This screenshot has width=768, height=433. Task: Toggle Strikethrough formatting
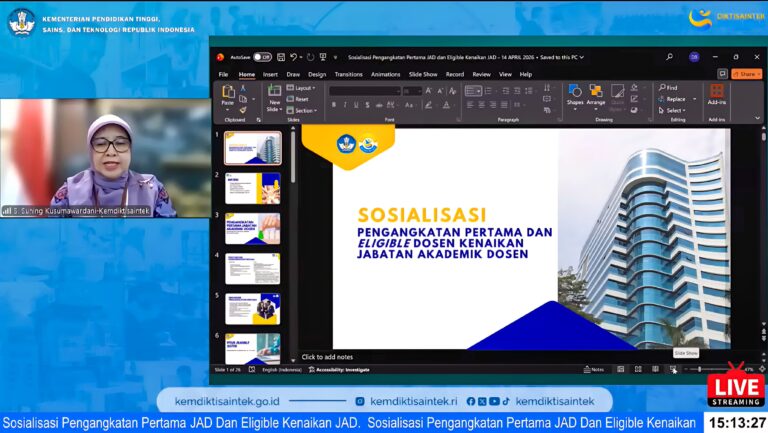coord(379,105)
